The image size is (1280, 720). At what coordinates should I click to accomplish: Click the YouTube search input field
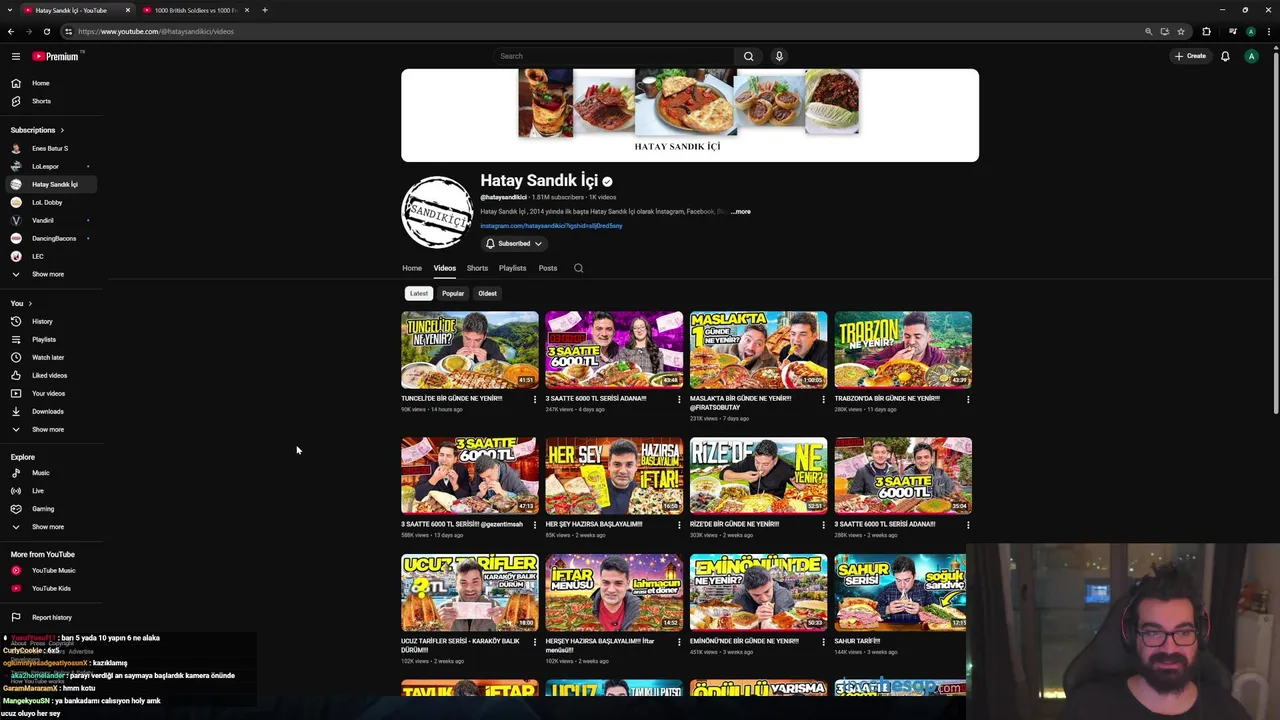[613, 56]
